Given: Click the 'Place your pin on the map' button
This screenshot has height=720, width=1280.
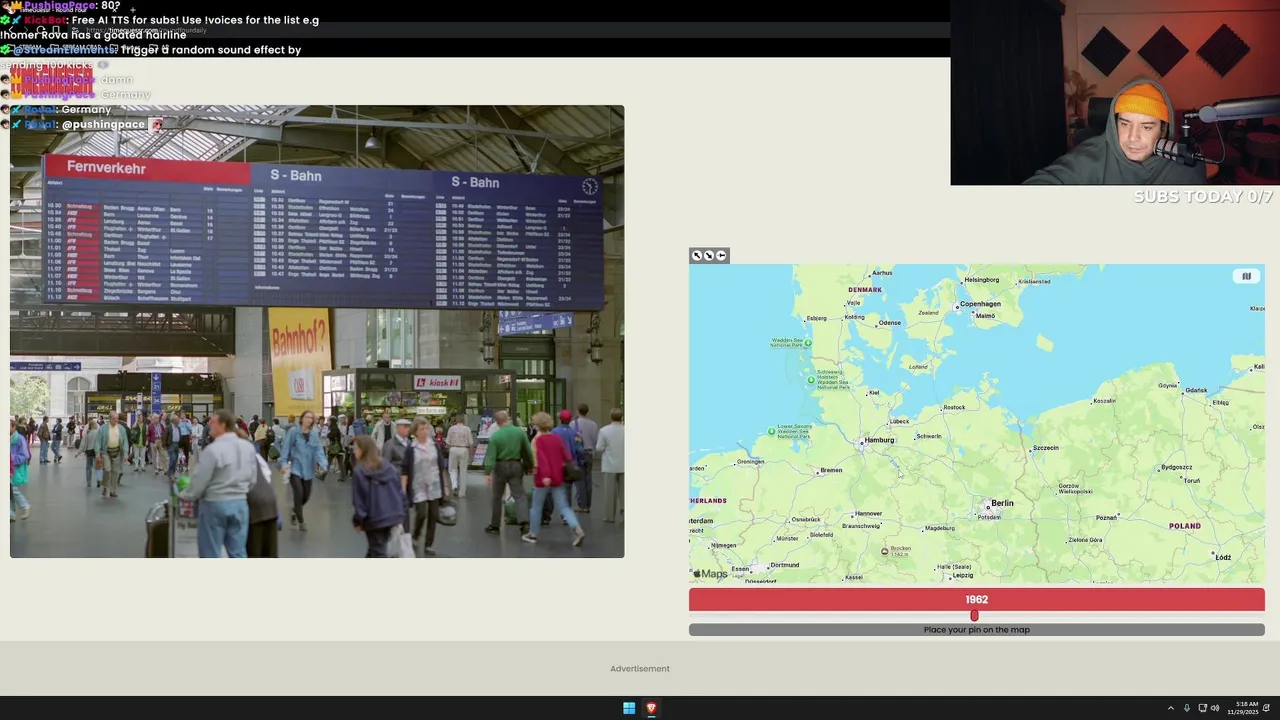Looking at the screenshot, I should [x=977, y=630].
